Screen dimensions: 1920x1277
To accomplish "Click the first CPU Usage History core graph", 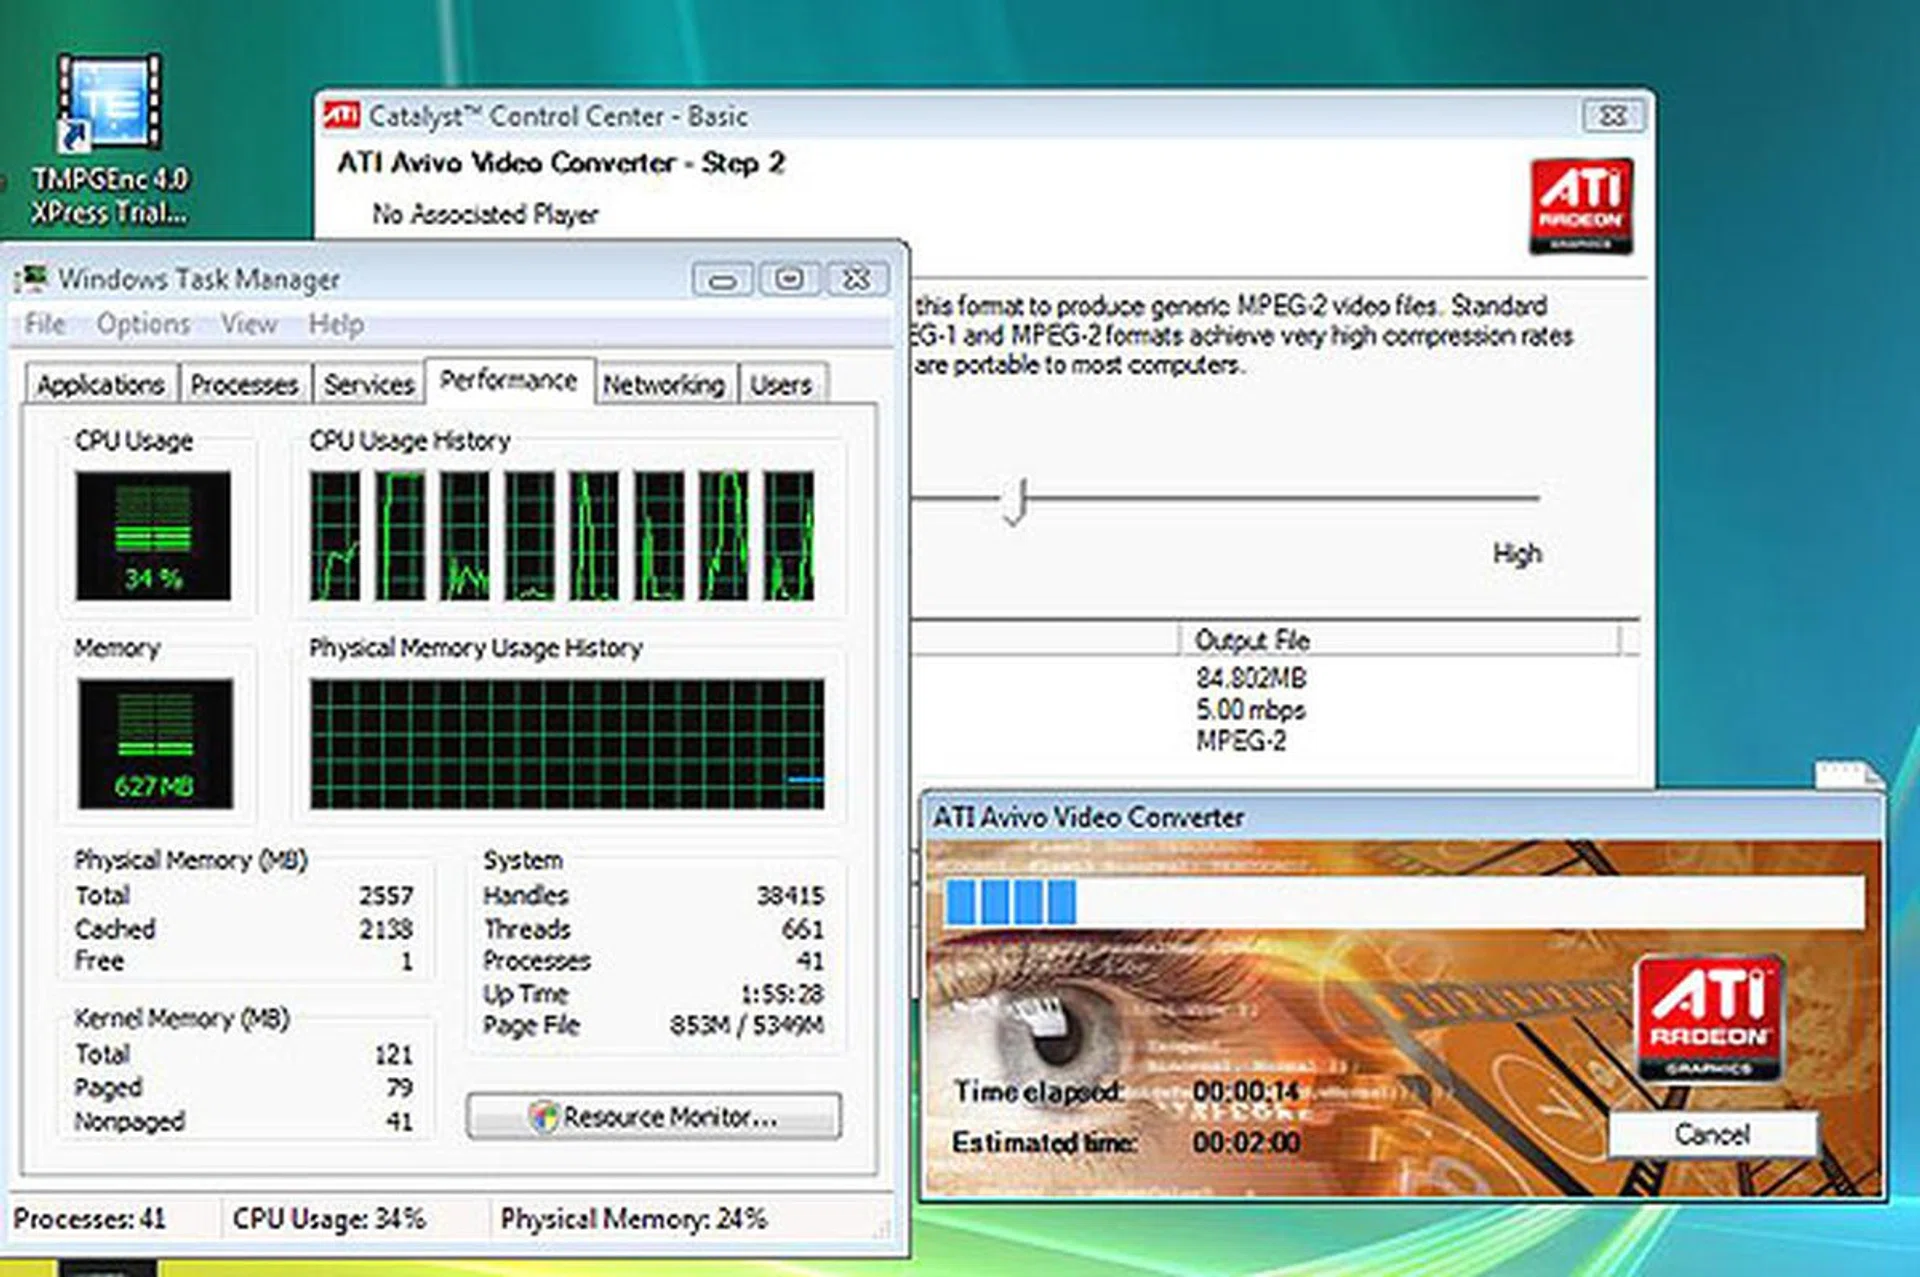I will (x=335, y=536).
